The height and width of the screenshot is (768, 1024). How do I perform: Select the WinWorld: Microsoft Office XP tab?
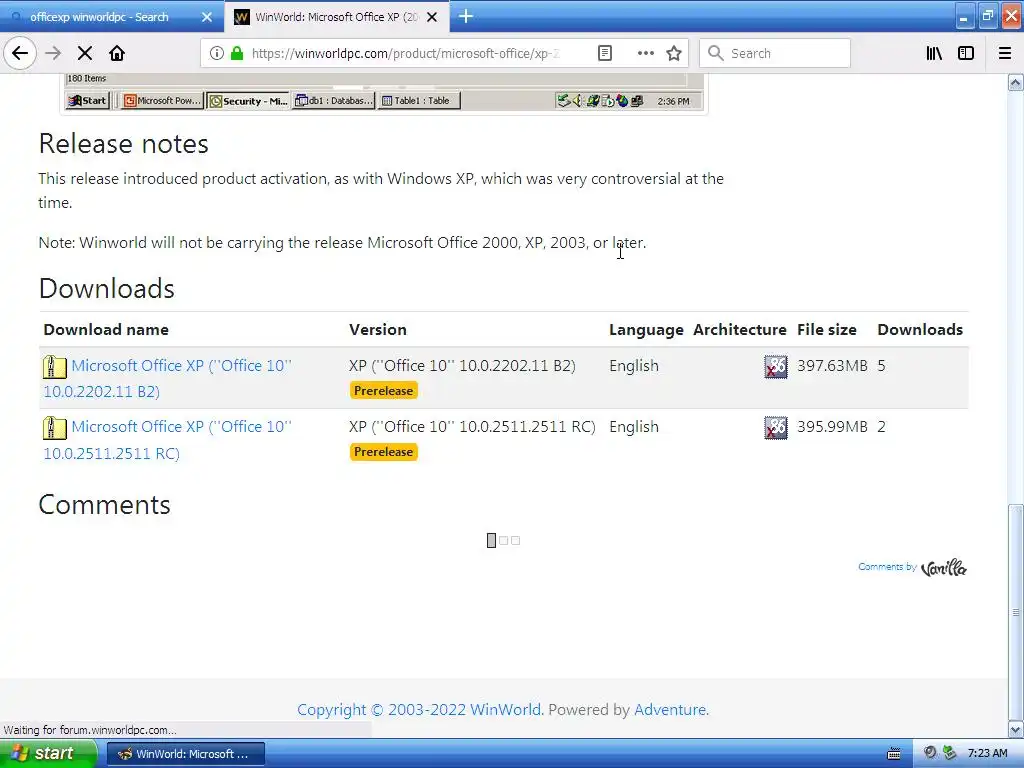pos(336,17)
